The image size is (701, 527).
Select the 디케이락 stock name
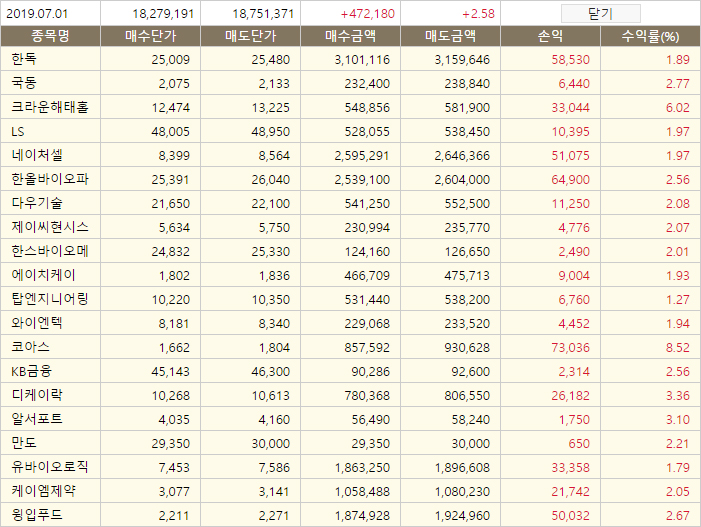click(x=37, y=395)
